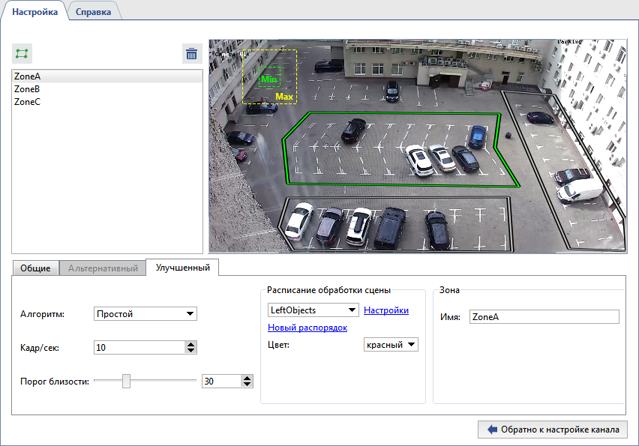Switch to the Справка tab
The width and height of the screenshot is (639, 446).
(93, 11)
